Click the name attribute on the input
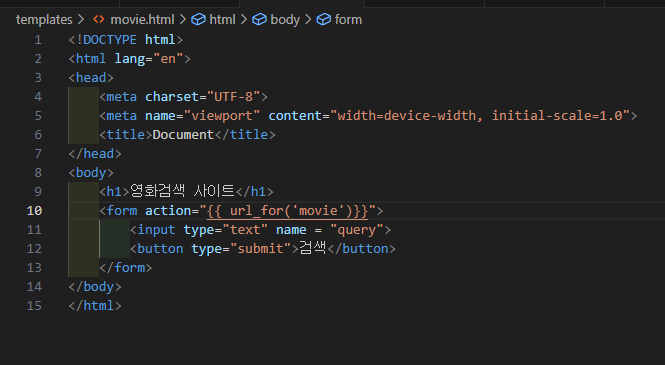 (x=291, y=230)
